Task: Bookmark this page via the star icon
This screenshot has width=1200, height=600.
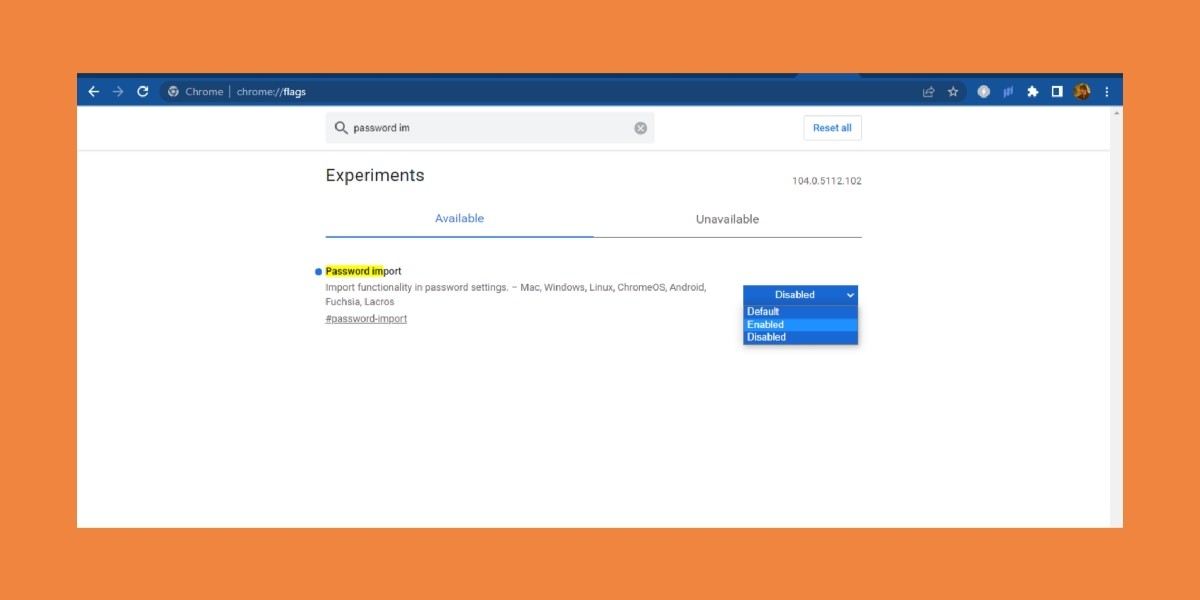Action: click(952, 91)
